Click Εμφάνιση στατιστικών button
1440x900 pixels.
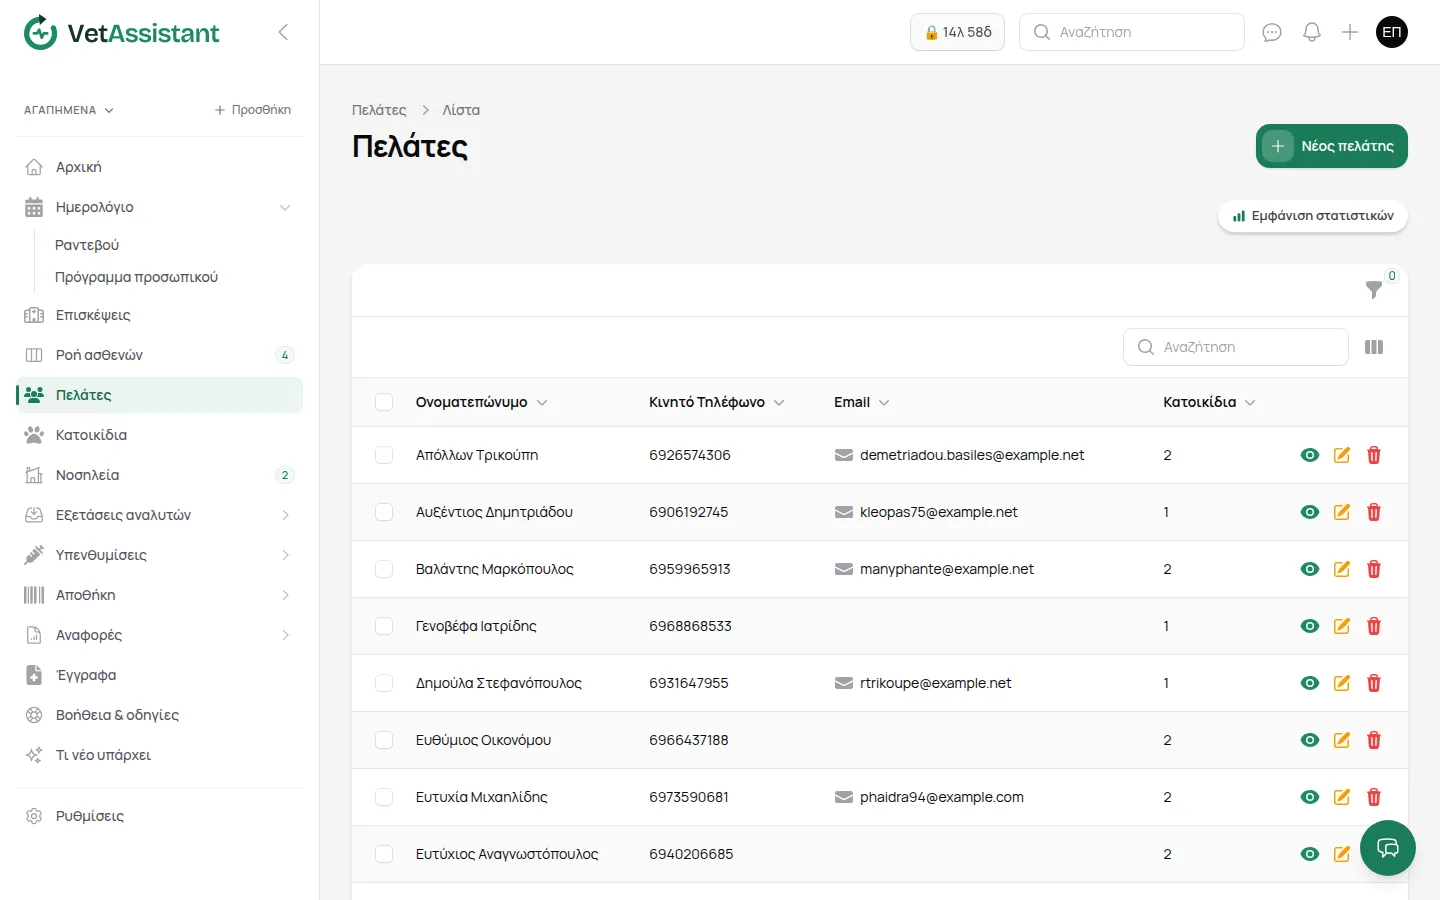click(1313, 216)
